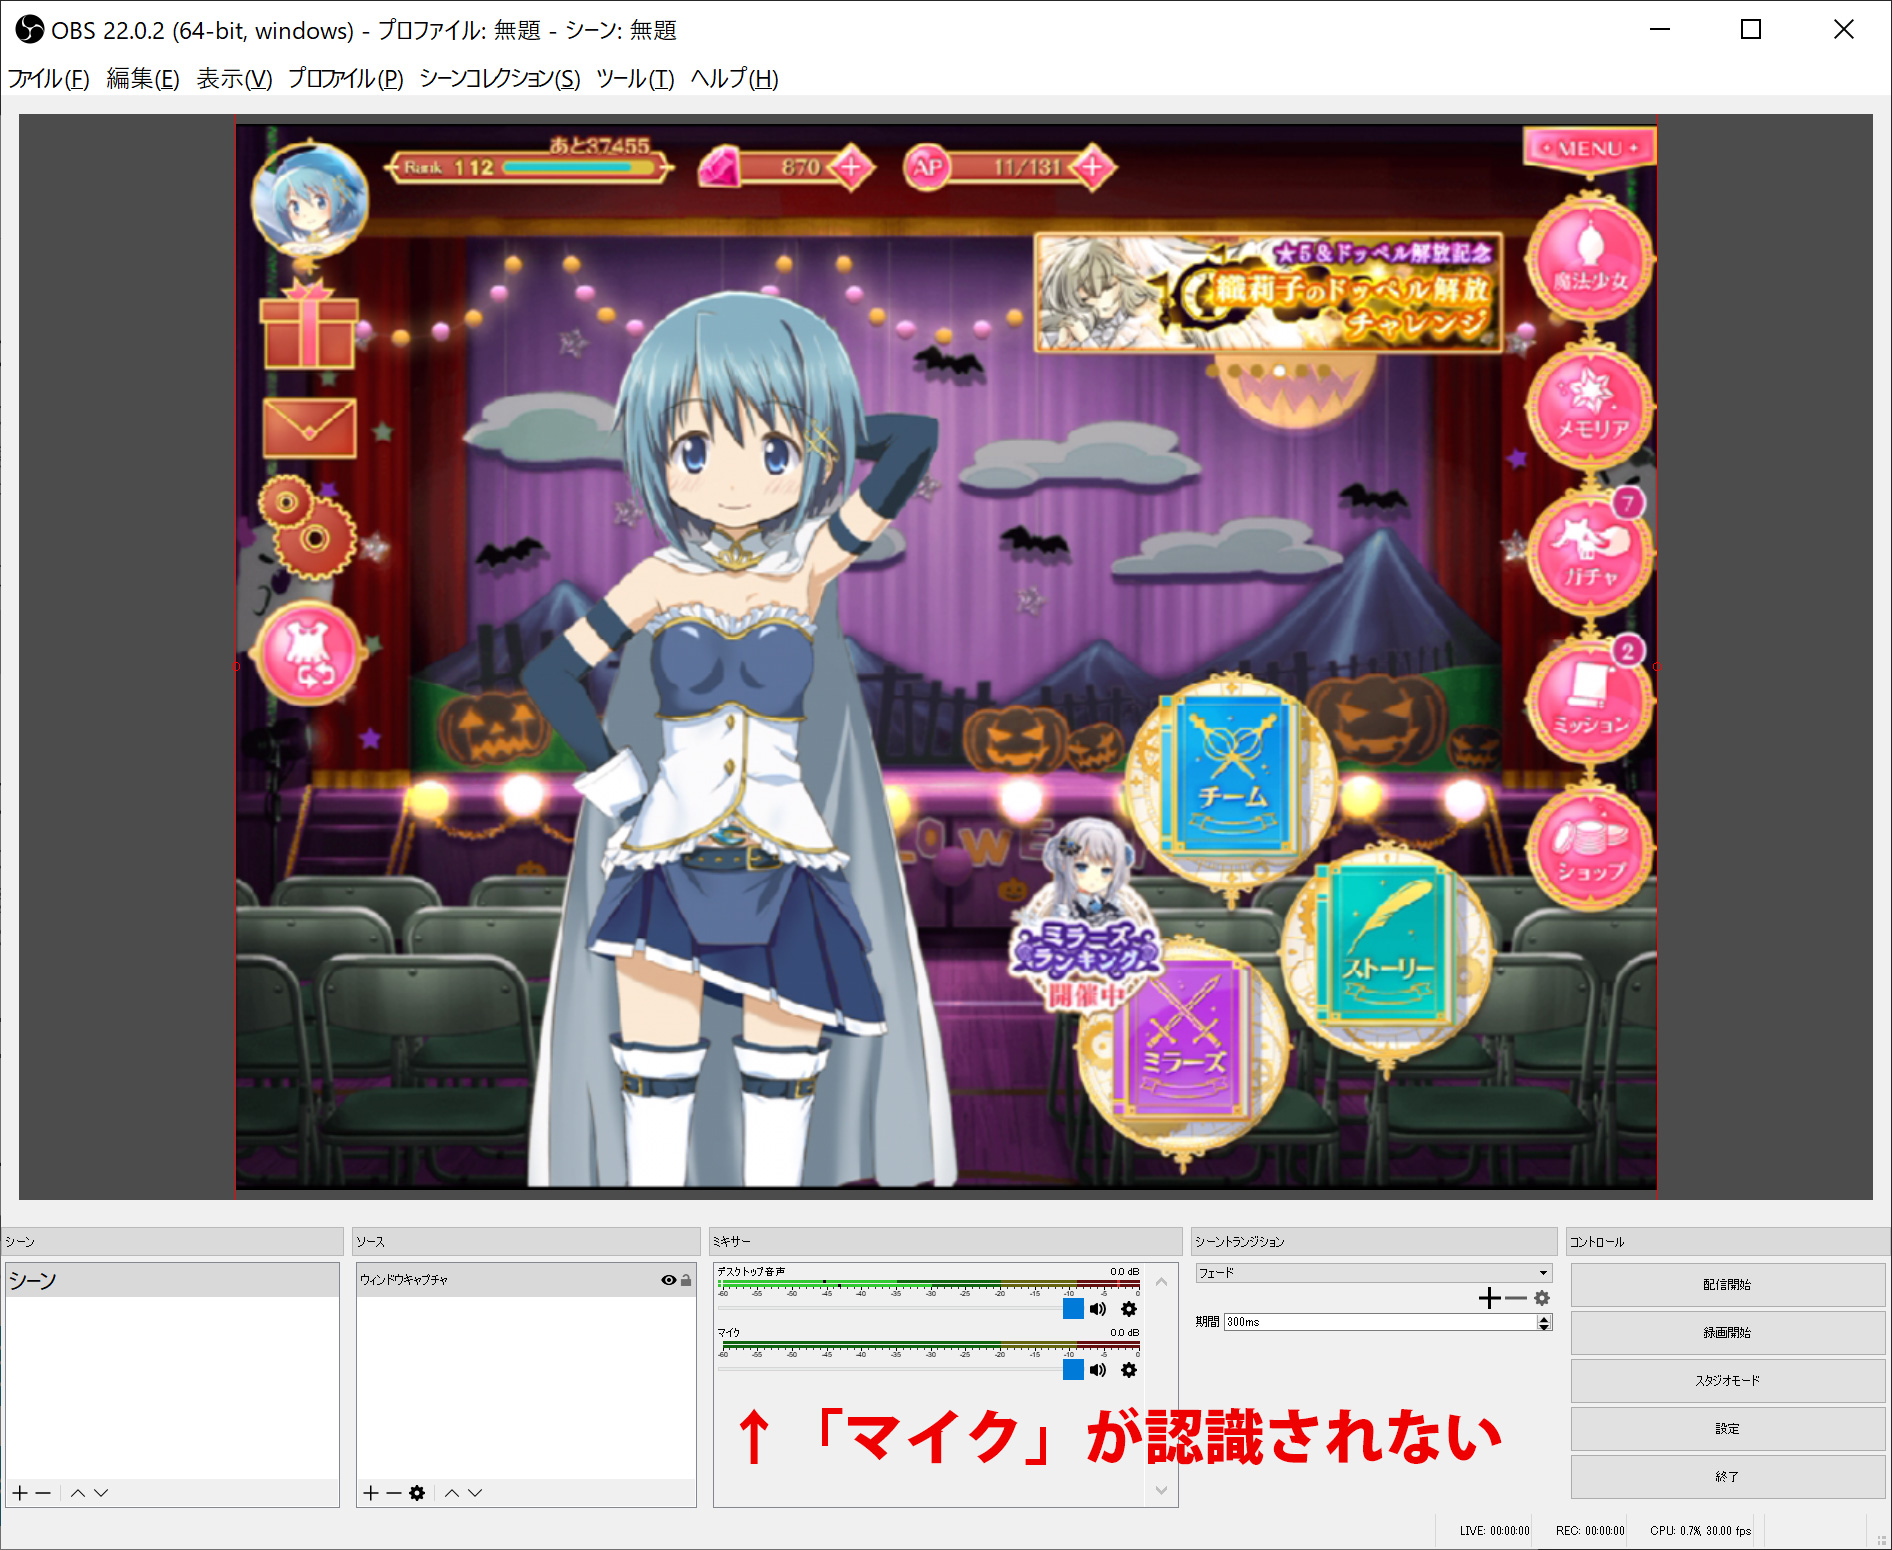Viewport: 1892px width, 1550px height.
Task: Click 録画開始 to start recording
Action: 1727,1333
